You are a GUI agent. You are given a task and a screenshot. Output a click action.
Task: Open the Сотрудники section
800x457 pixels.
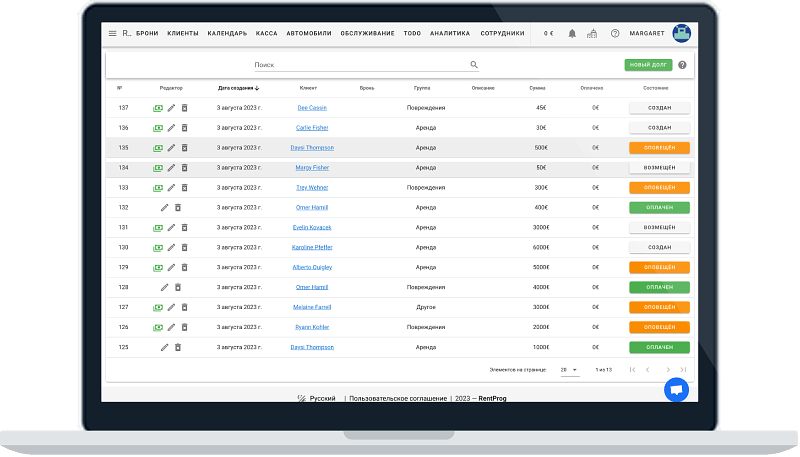point(502,33)
